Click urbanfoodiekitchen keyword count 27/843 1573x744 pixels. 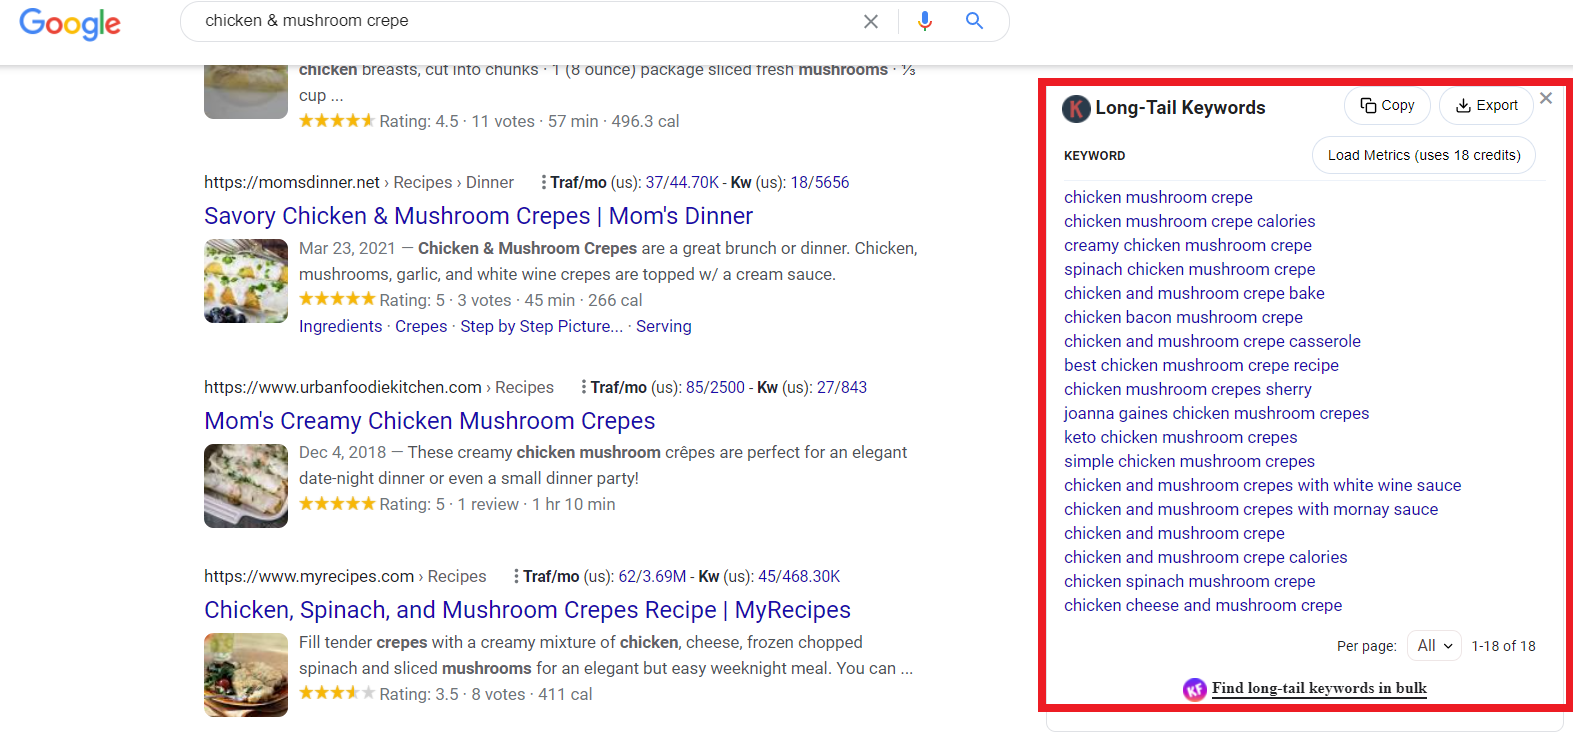(x=842, y=387)
